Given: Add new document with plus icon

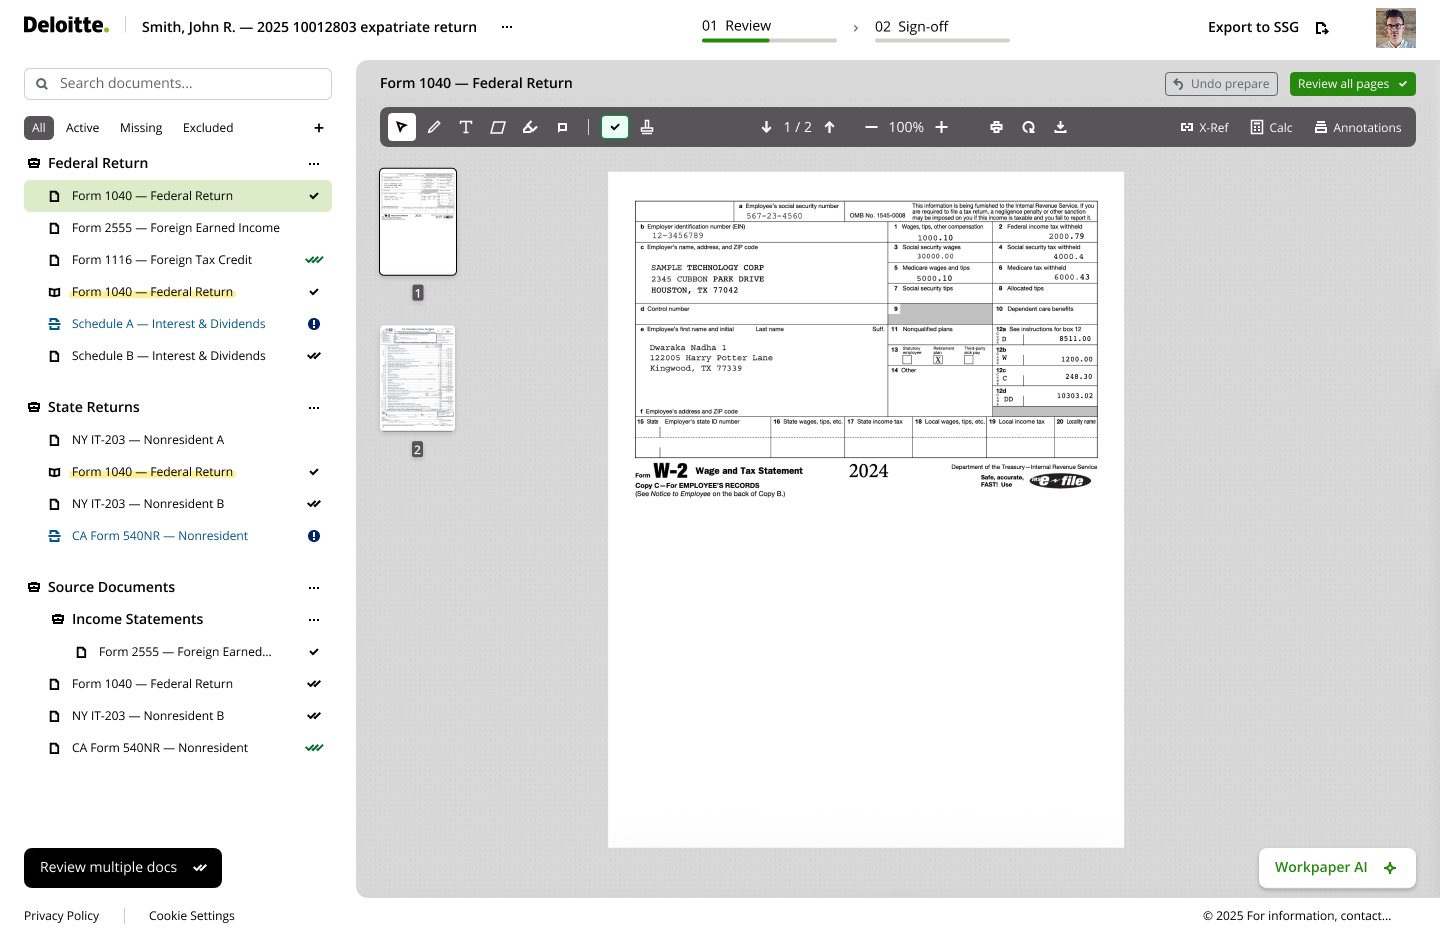Looking at the screenshot, I should (319, 128).
